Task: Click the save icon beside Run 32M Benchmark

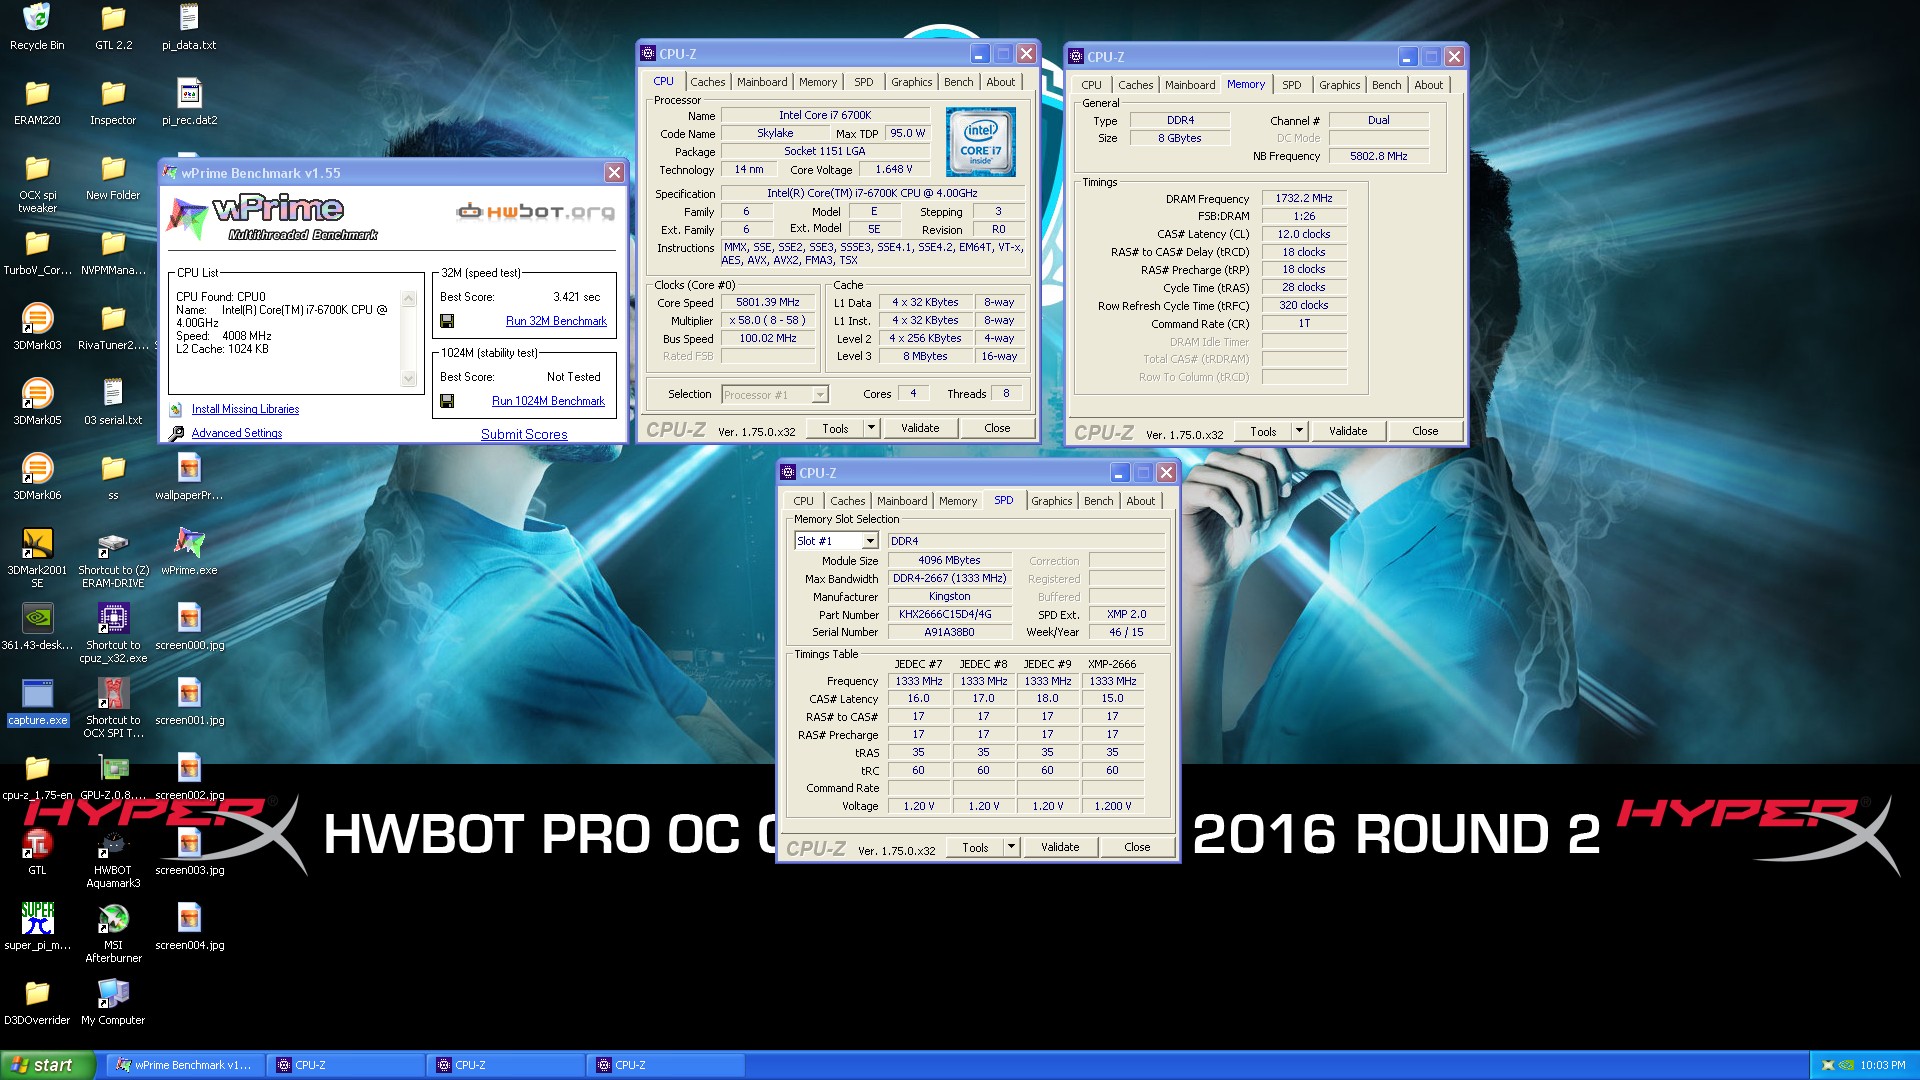Action: click(447, 321)
